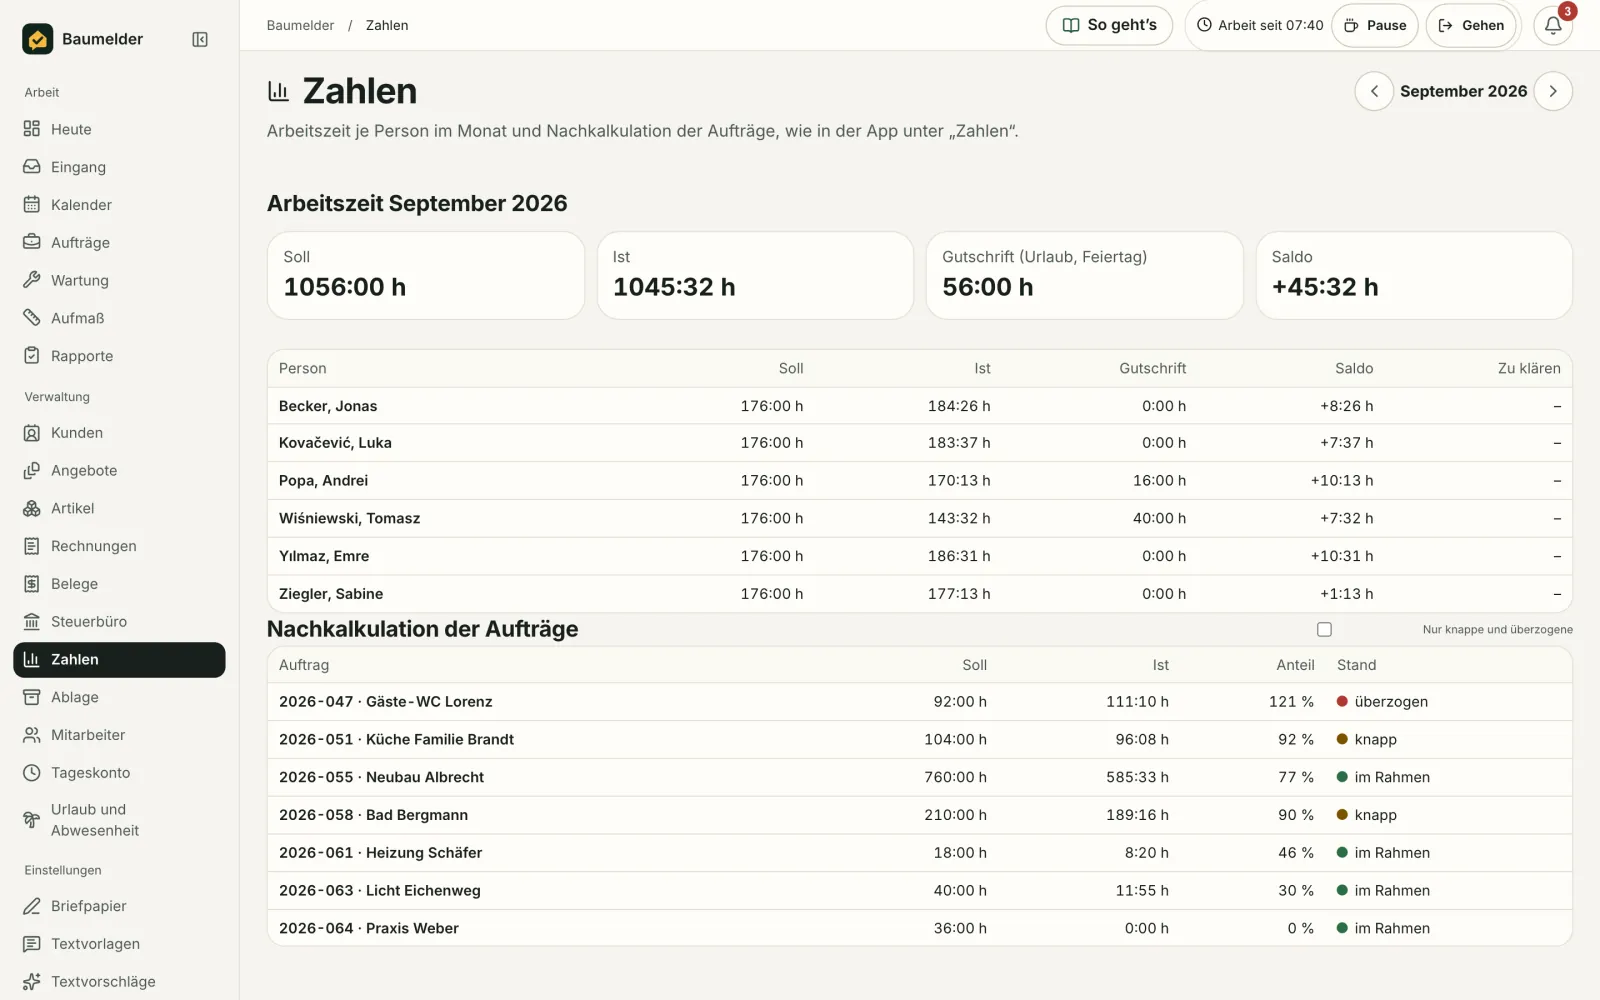Open Textvorschläge via its sparkle icon

[32, 982]
